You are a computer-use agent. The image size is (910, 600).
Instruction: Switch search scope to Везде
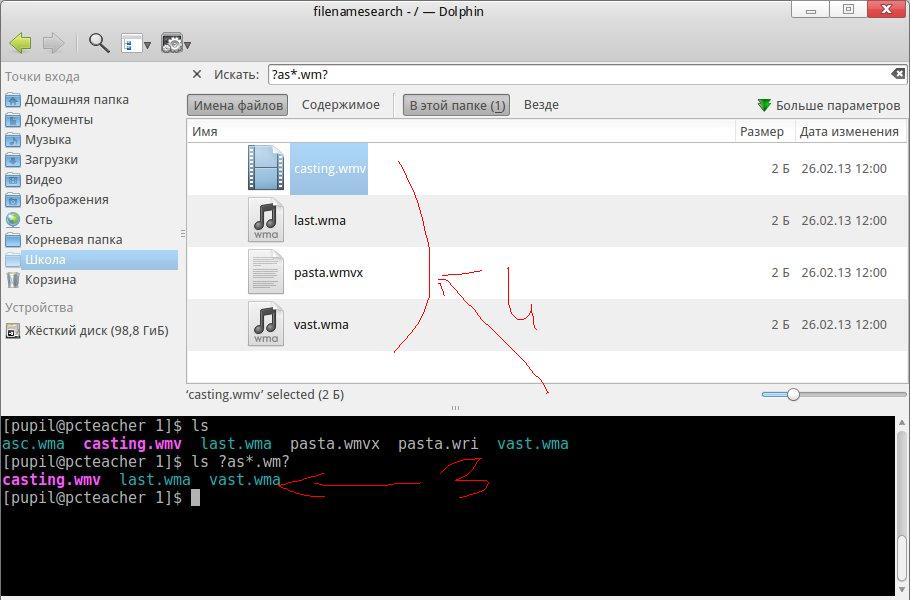[541, 105]
